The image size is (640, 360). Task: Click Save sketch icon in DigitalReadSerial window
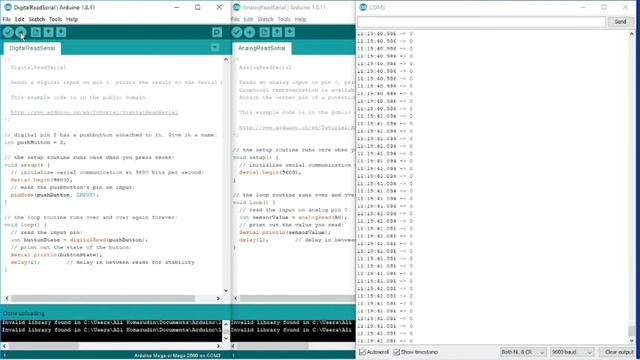coord(61,32)
